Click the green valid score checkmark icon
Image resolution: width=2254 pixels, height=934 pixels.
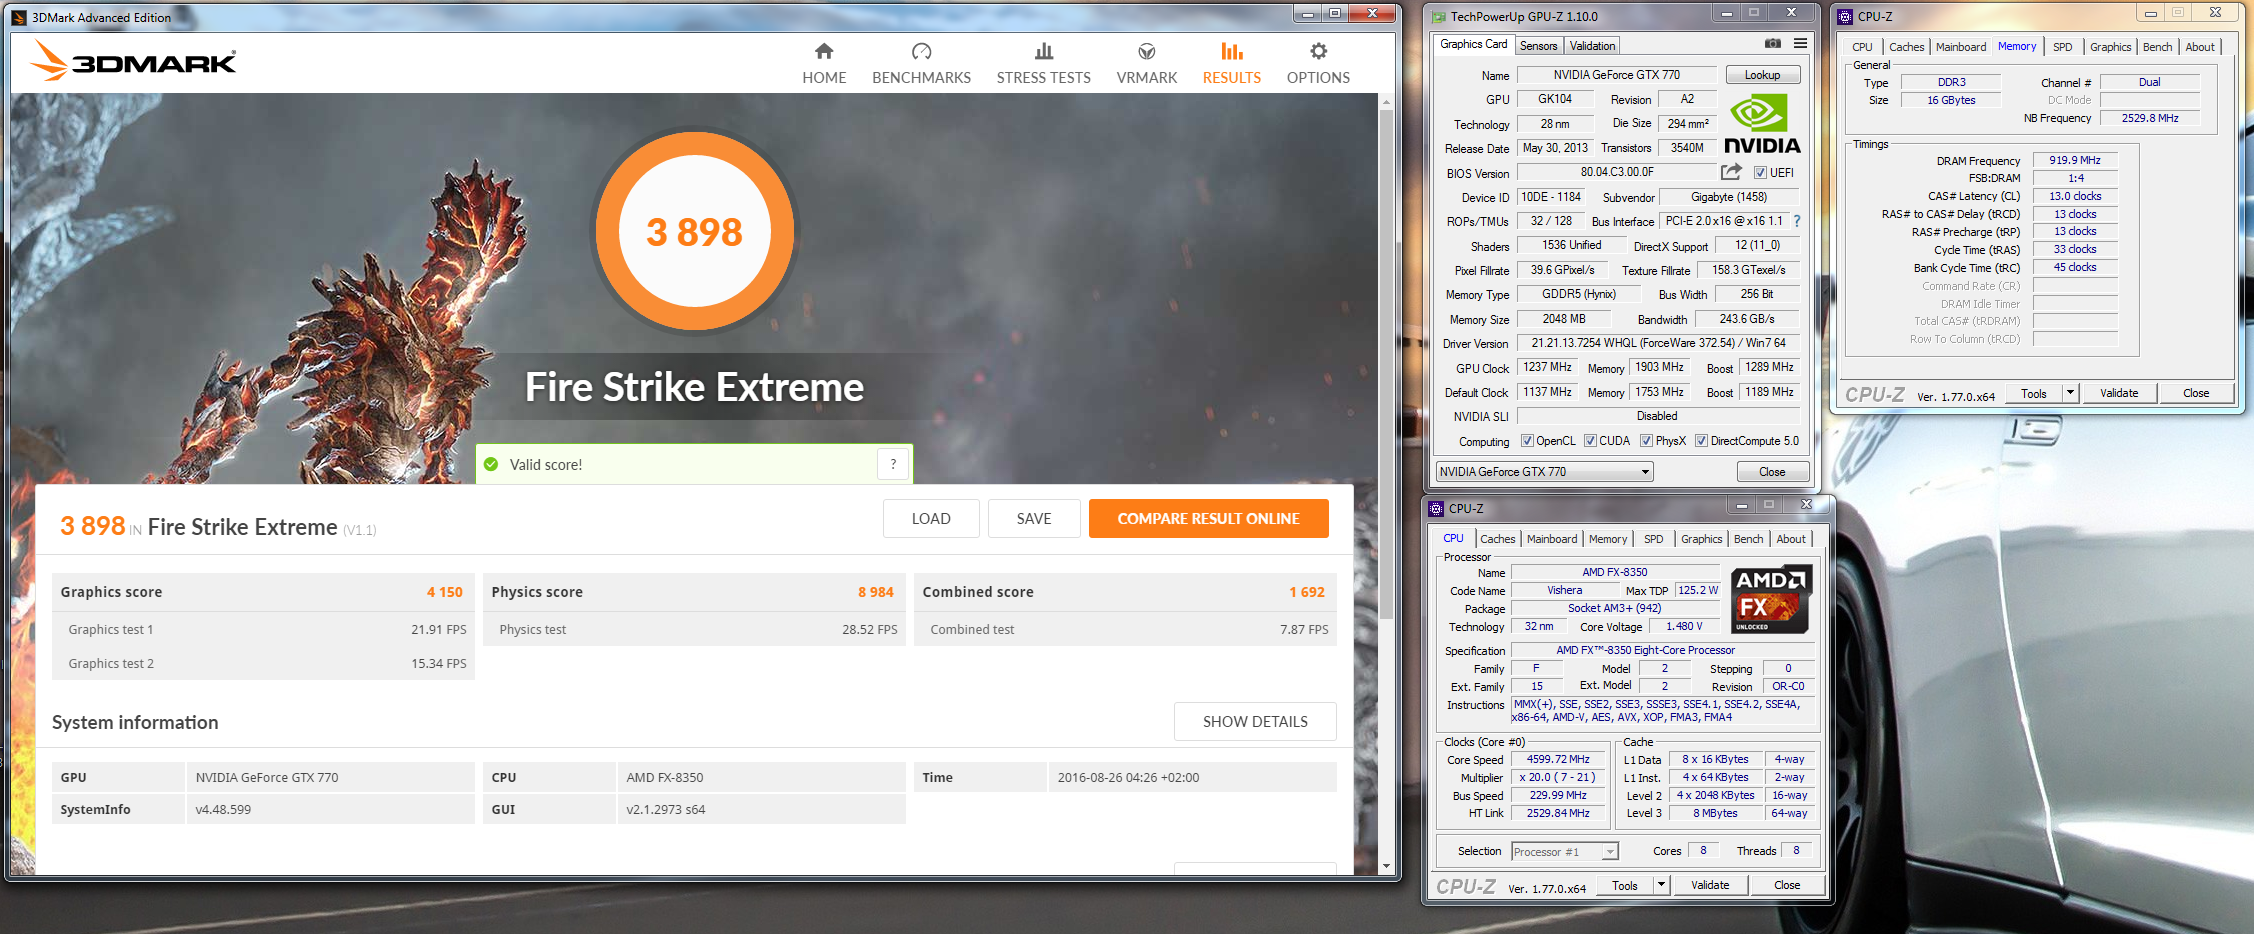[491, 464]
